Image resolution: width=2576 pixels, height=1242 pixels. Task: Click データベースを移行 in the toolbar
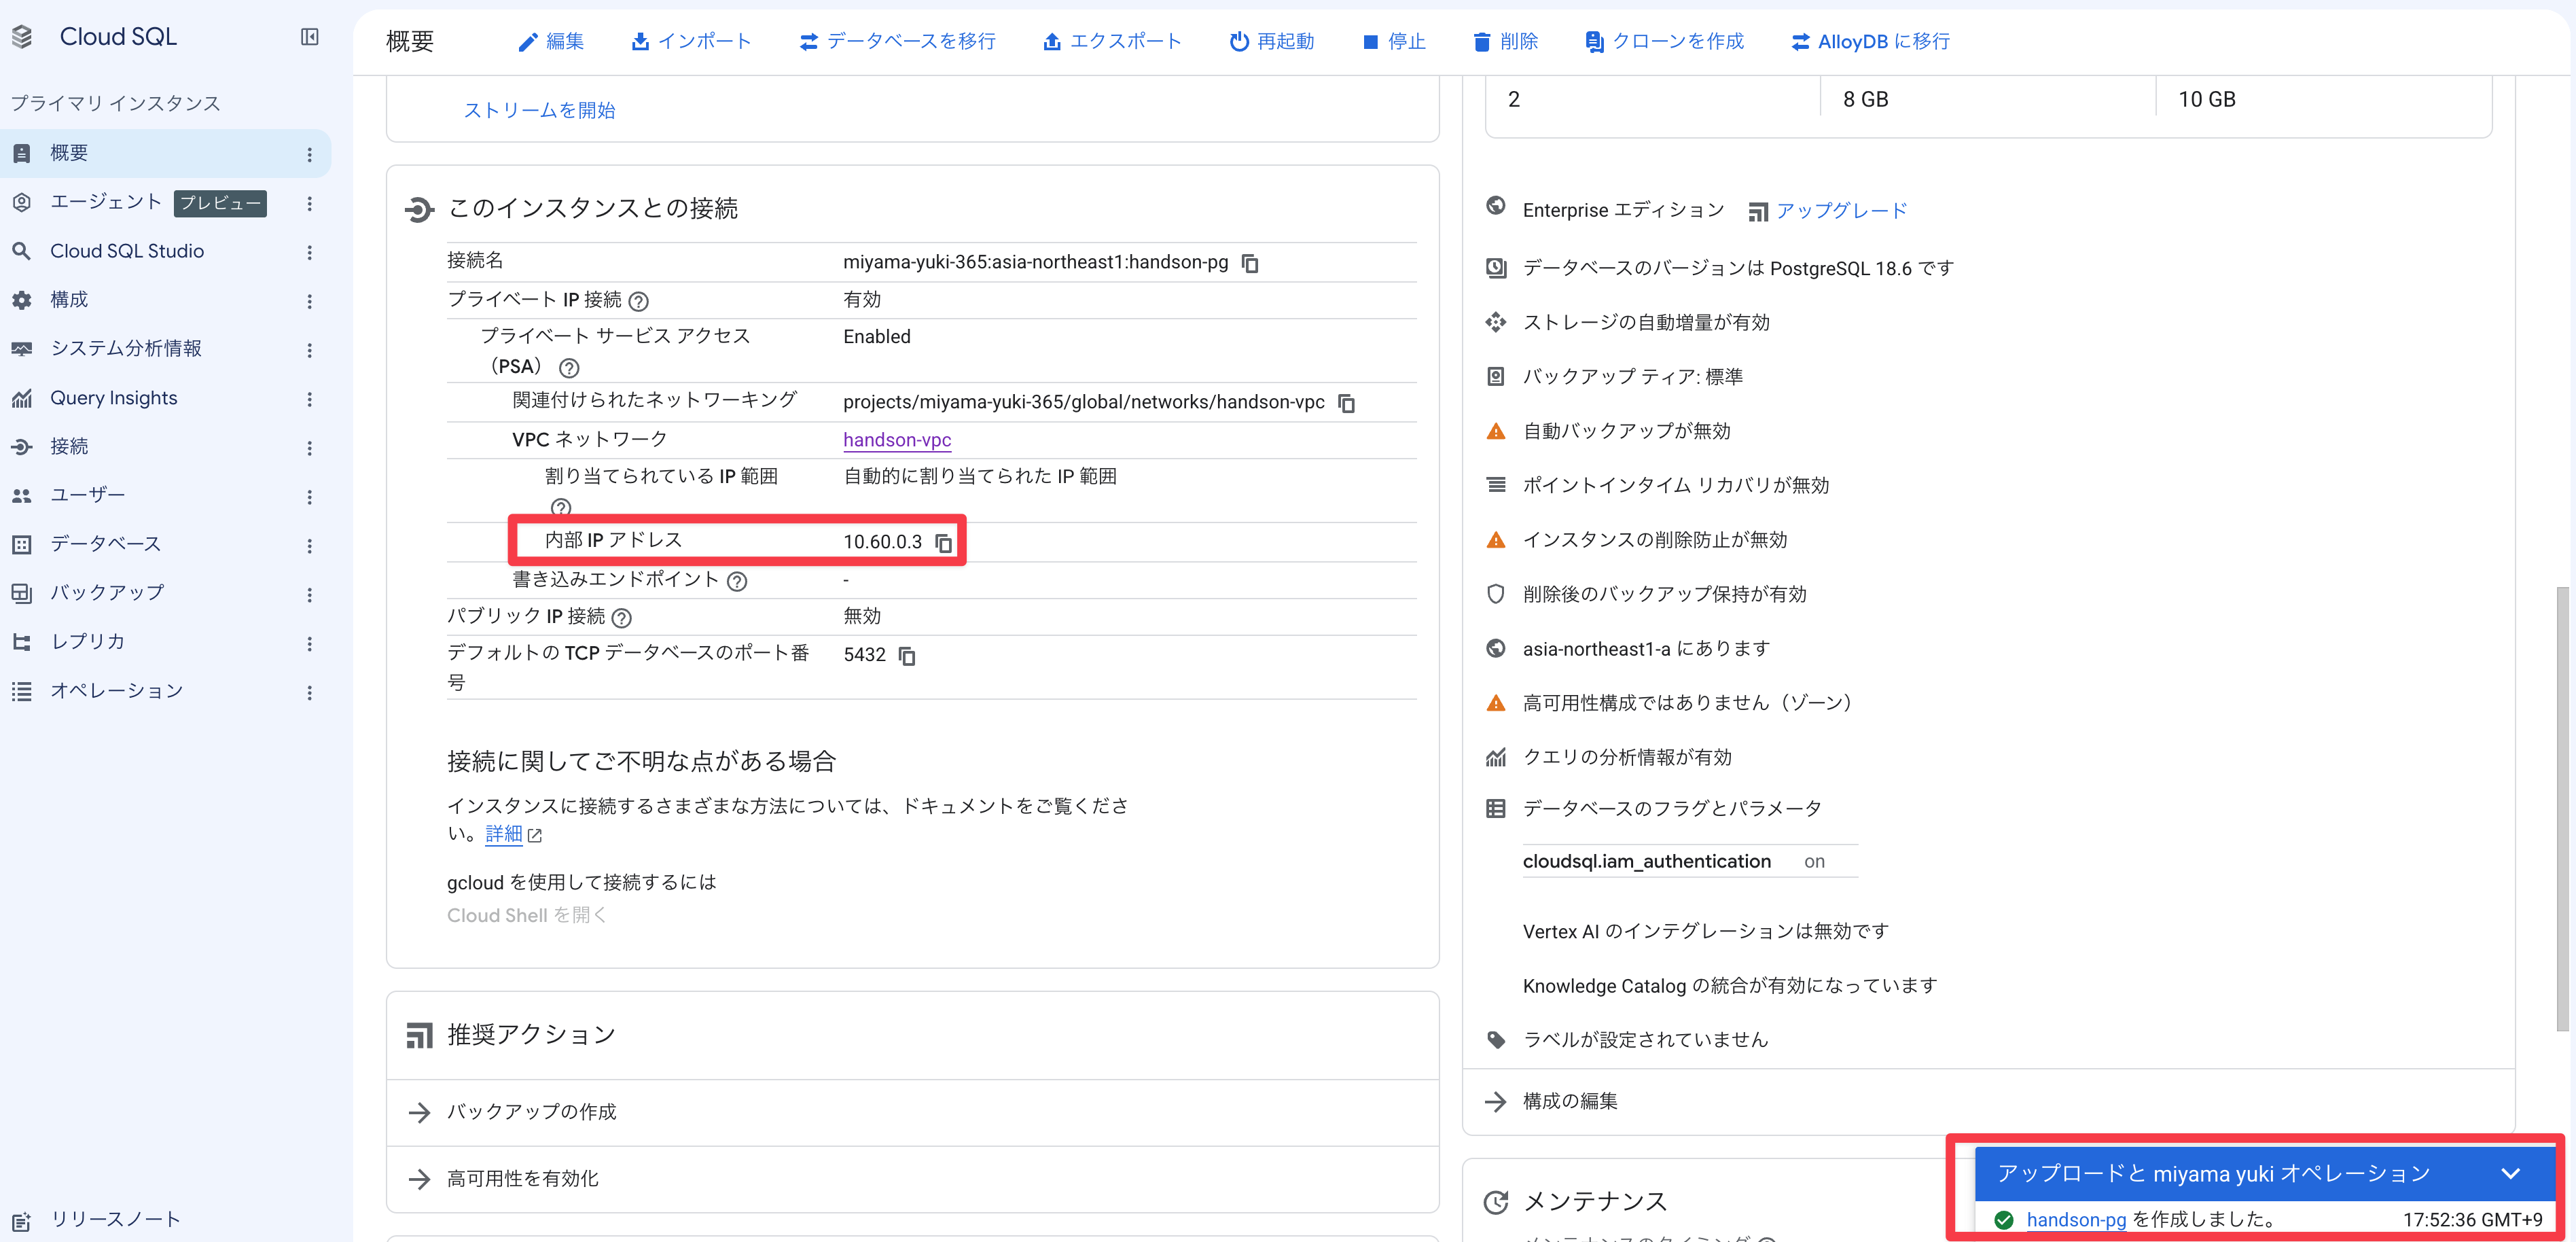(898, 41)
